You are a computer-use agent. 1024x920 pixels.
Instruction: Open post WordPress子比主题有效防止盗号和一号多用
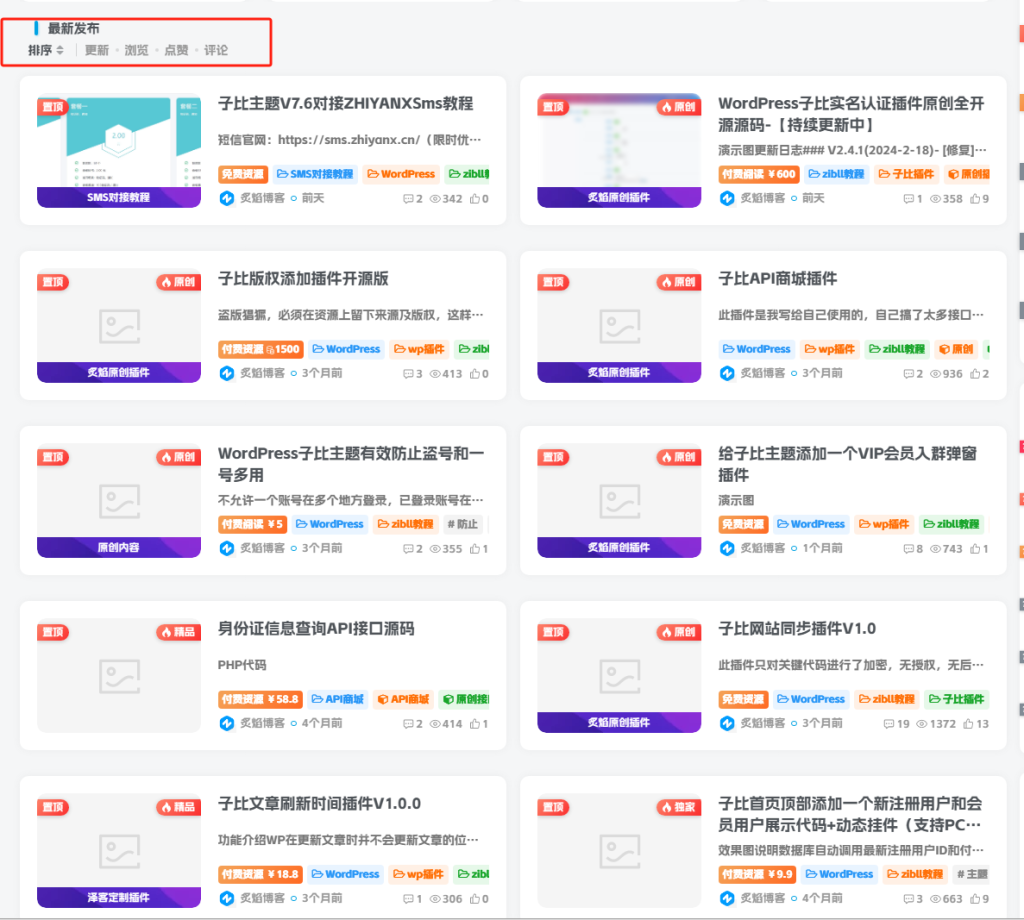(351, 464)
